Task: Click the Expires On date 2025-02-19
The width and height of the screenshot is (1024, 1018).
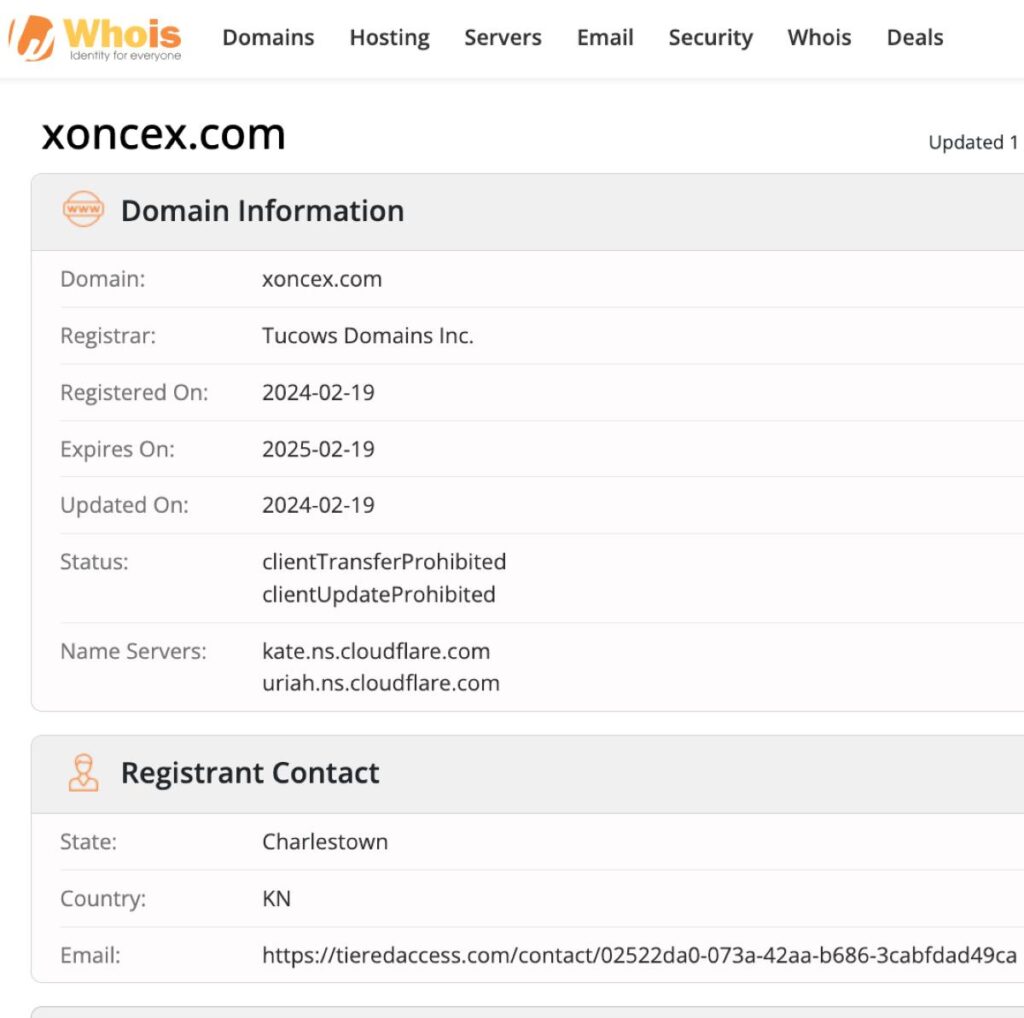Action: (x=318, y=449)
